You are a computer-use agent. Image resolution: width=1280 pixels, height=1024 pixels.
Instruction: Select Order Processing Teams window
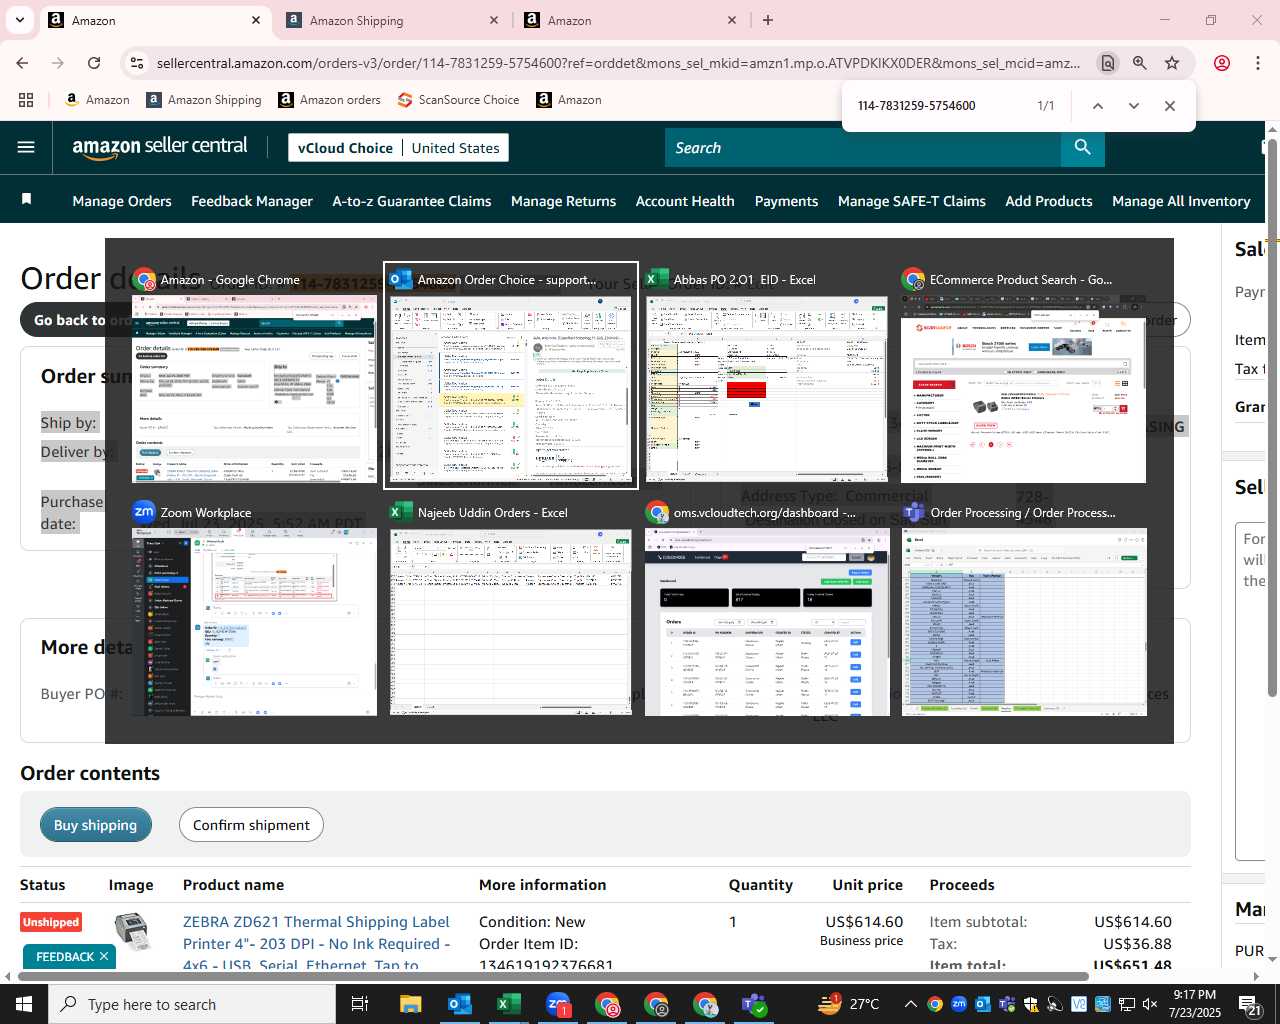pyautogui.click(x=1023, y=608)
